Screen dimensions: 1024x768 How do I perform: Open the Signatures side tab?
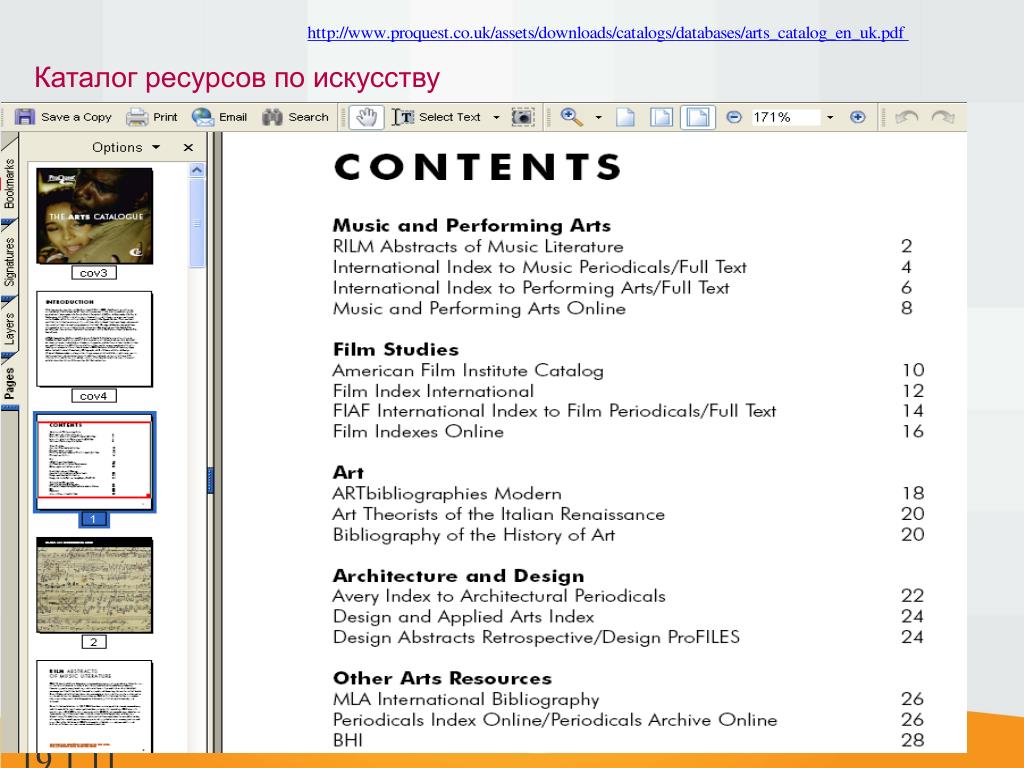coord(9,261)
